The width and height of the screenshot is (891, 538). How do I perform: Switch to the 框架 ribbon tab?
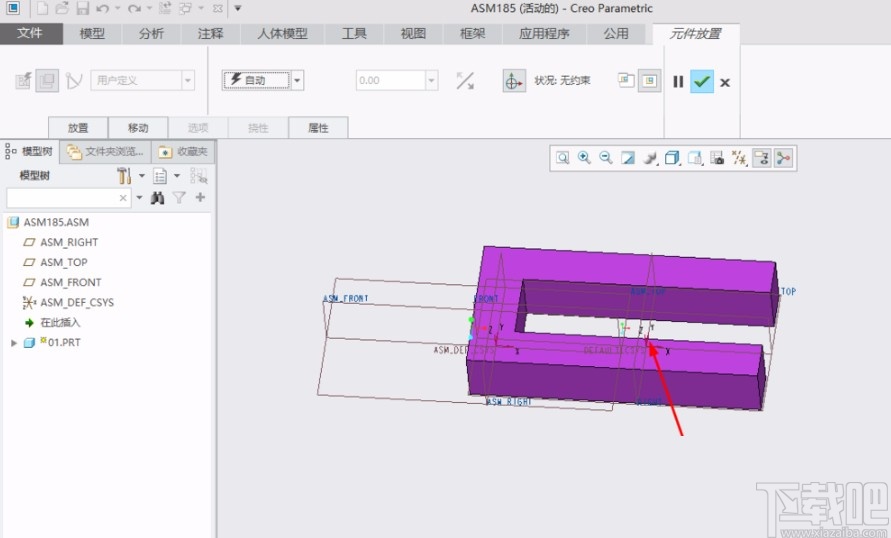click(x=472, y=34)
